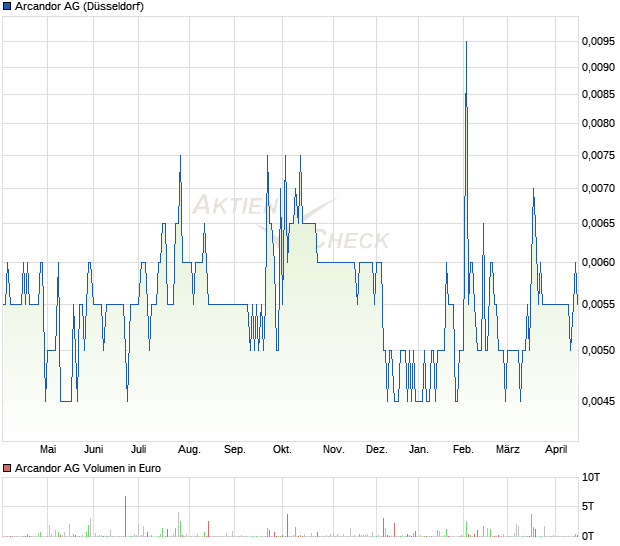The height and width of the screenshot is (546, 620).
Task: Click the Jan. month label
Action: [x=419, y=450]
